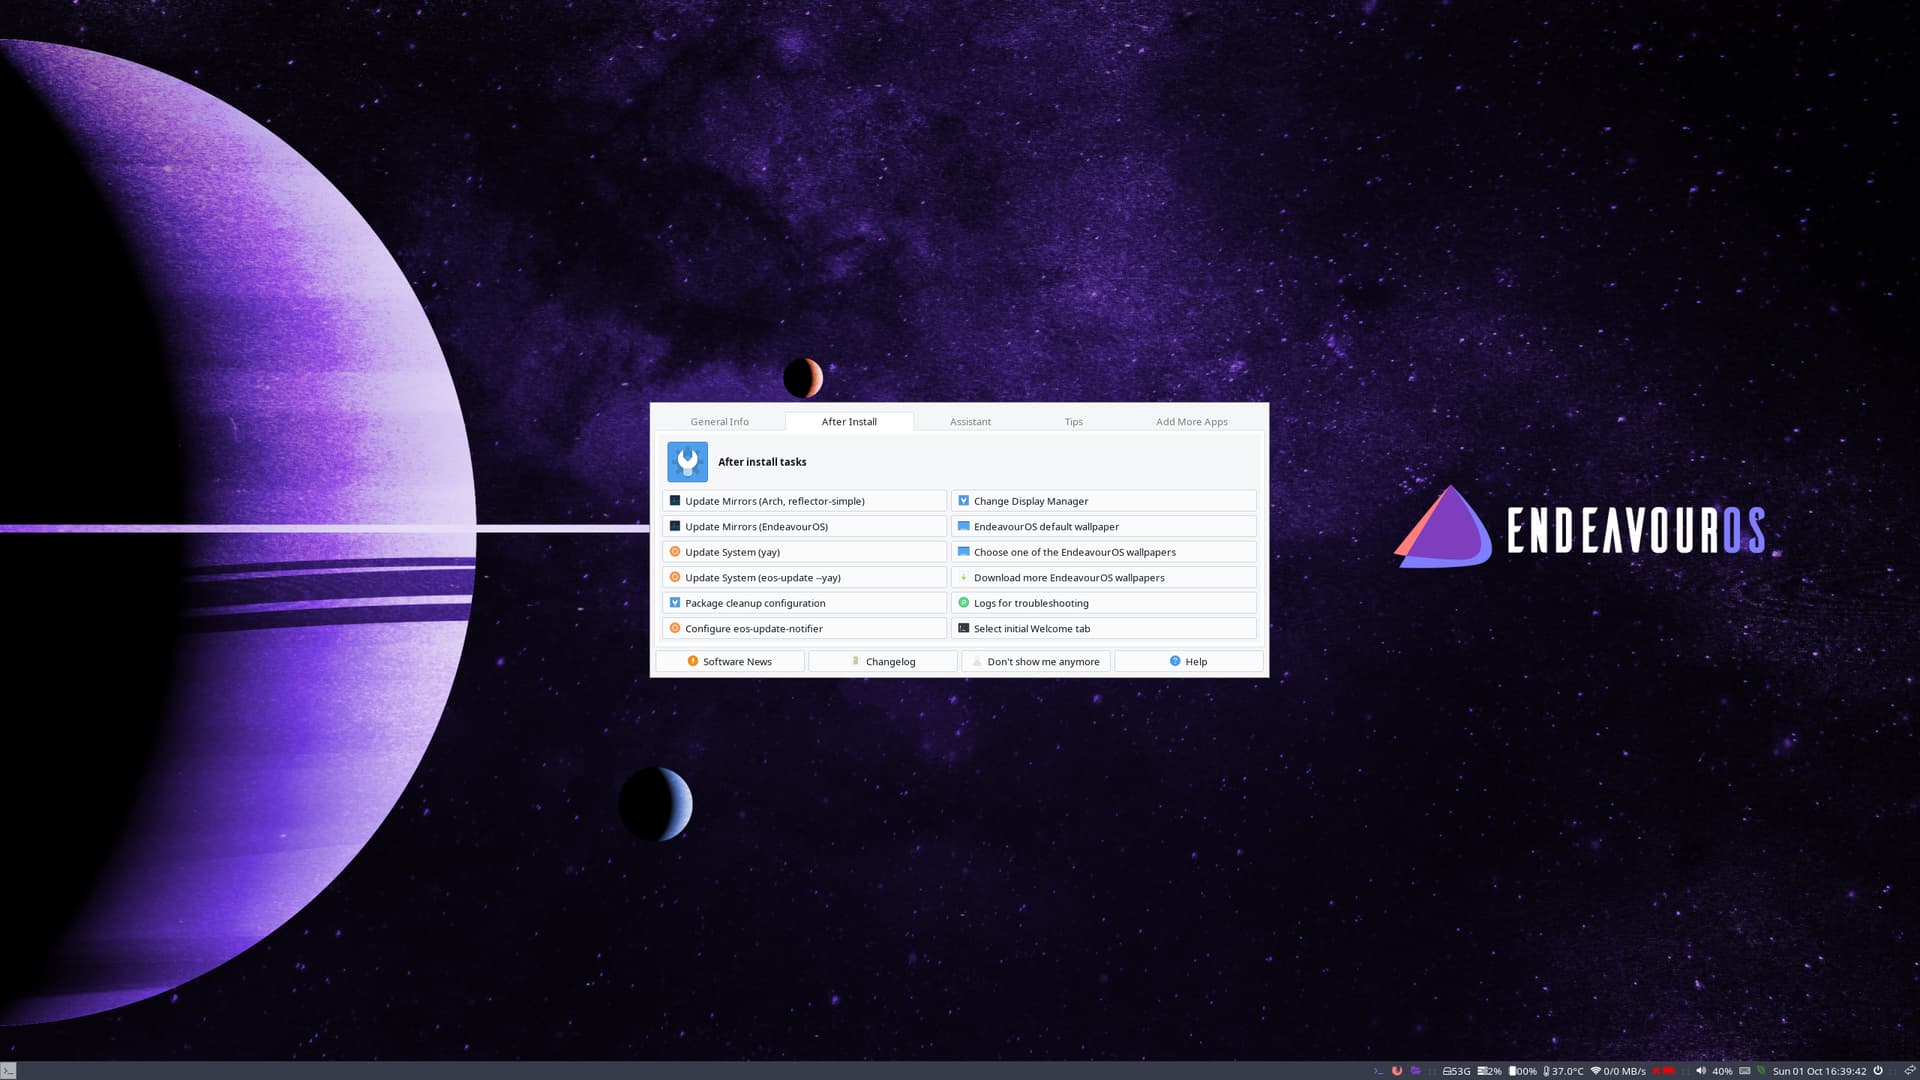Open Configure eos-update-notifier

point(804,628)
